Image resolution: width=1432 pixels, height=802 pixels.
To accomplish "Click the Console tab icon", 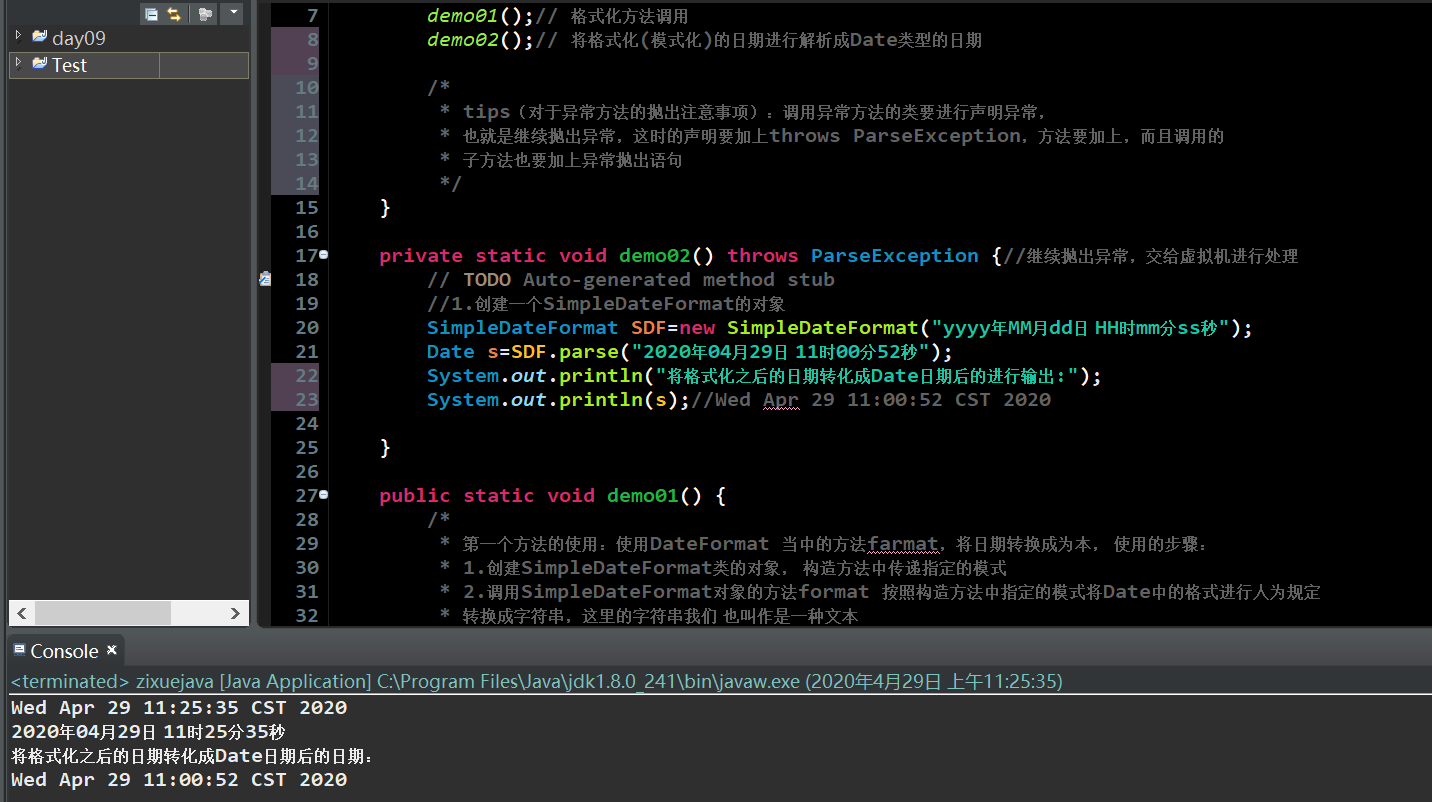I will (x=19, y=650).
